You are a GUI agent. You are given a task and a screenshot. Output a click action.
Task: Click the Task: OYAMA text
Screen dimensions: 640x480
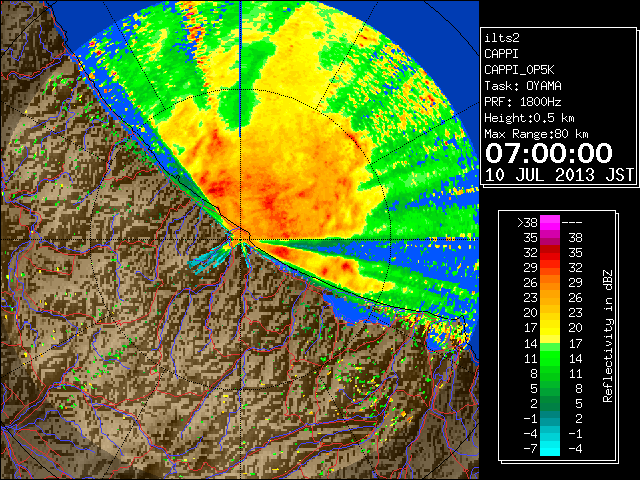[x=523, y=86]
